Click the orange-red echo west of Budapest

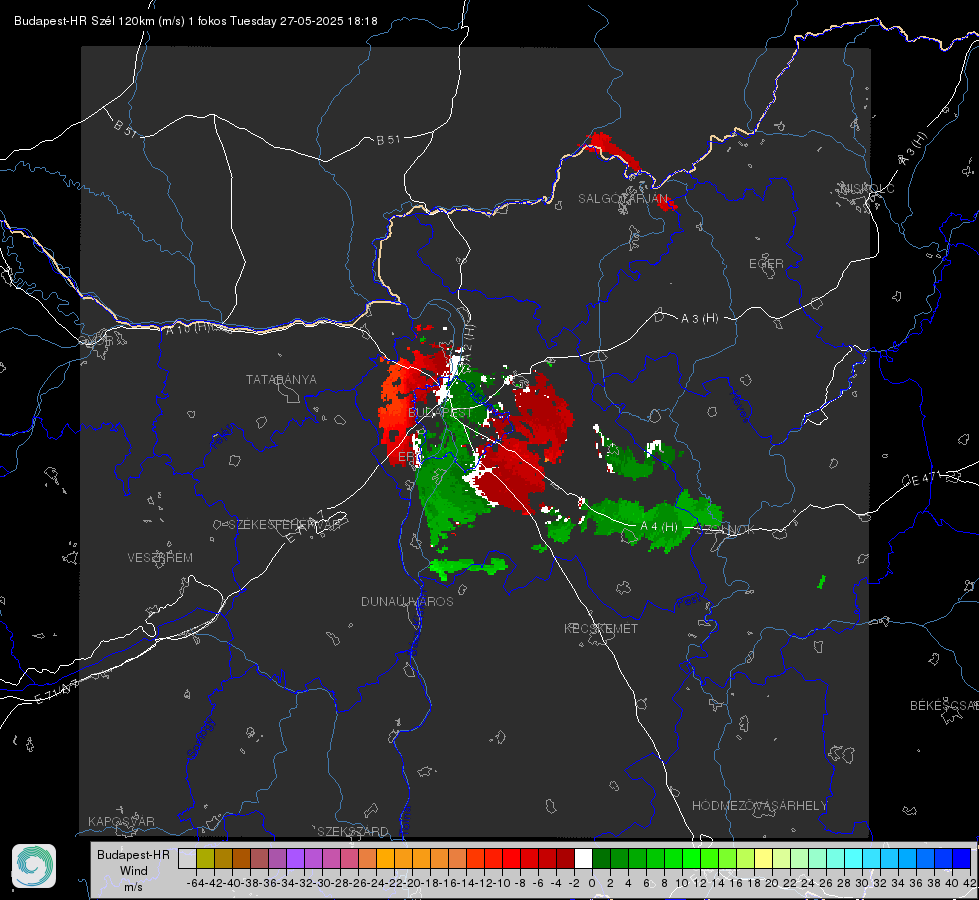(397, 409)
